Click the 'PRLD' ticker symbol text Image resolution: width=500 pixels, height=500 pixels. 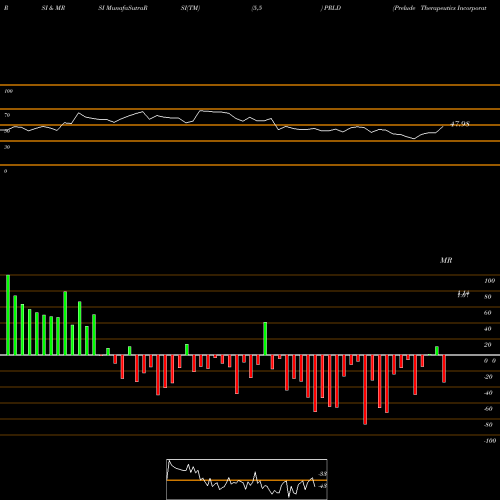(332, 8)
